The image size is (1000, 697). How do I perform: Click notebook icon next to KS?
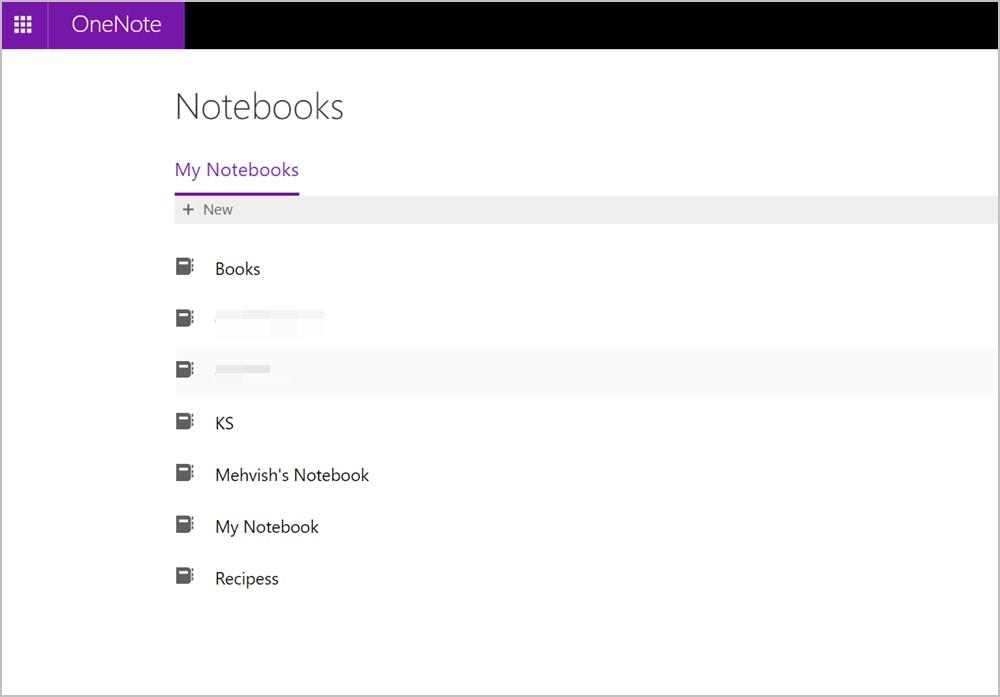coord(185,421)
